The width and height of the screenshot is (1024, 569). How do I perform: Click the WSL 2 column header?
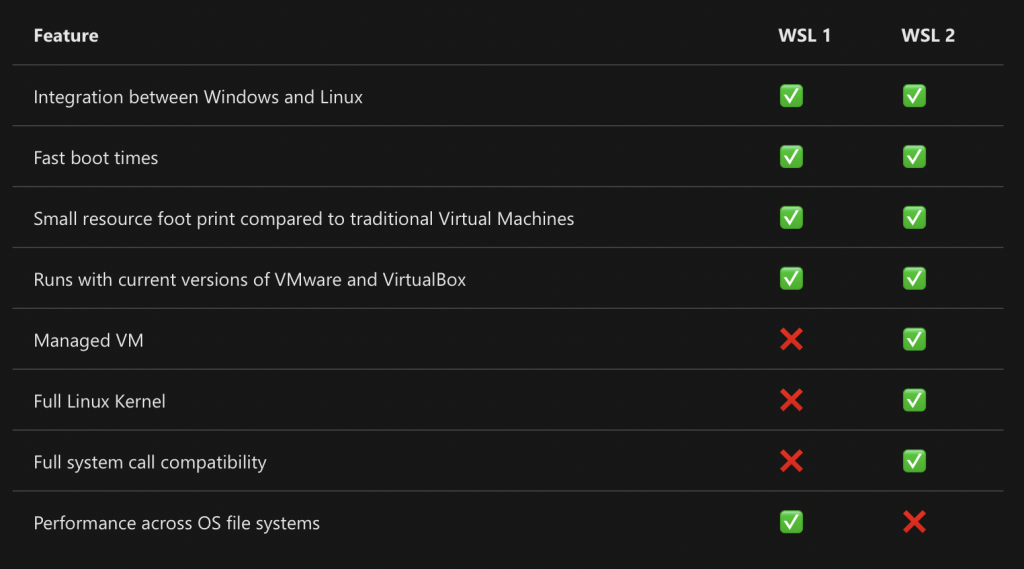coord(928,36)
